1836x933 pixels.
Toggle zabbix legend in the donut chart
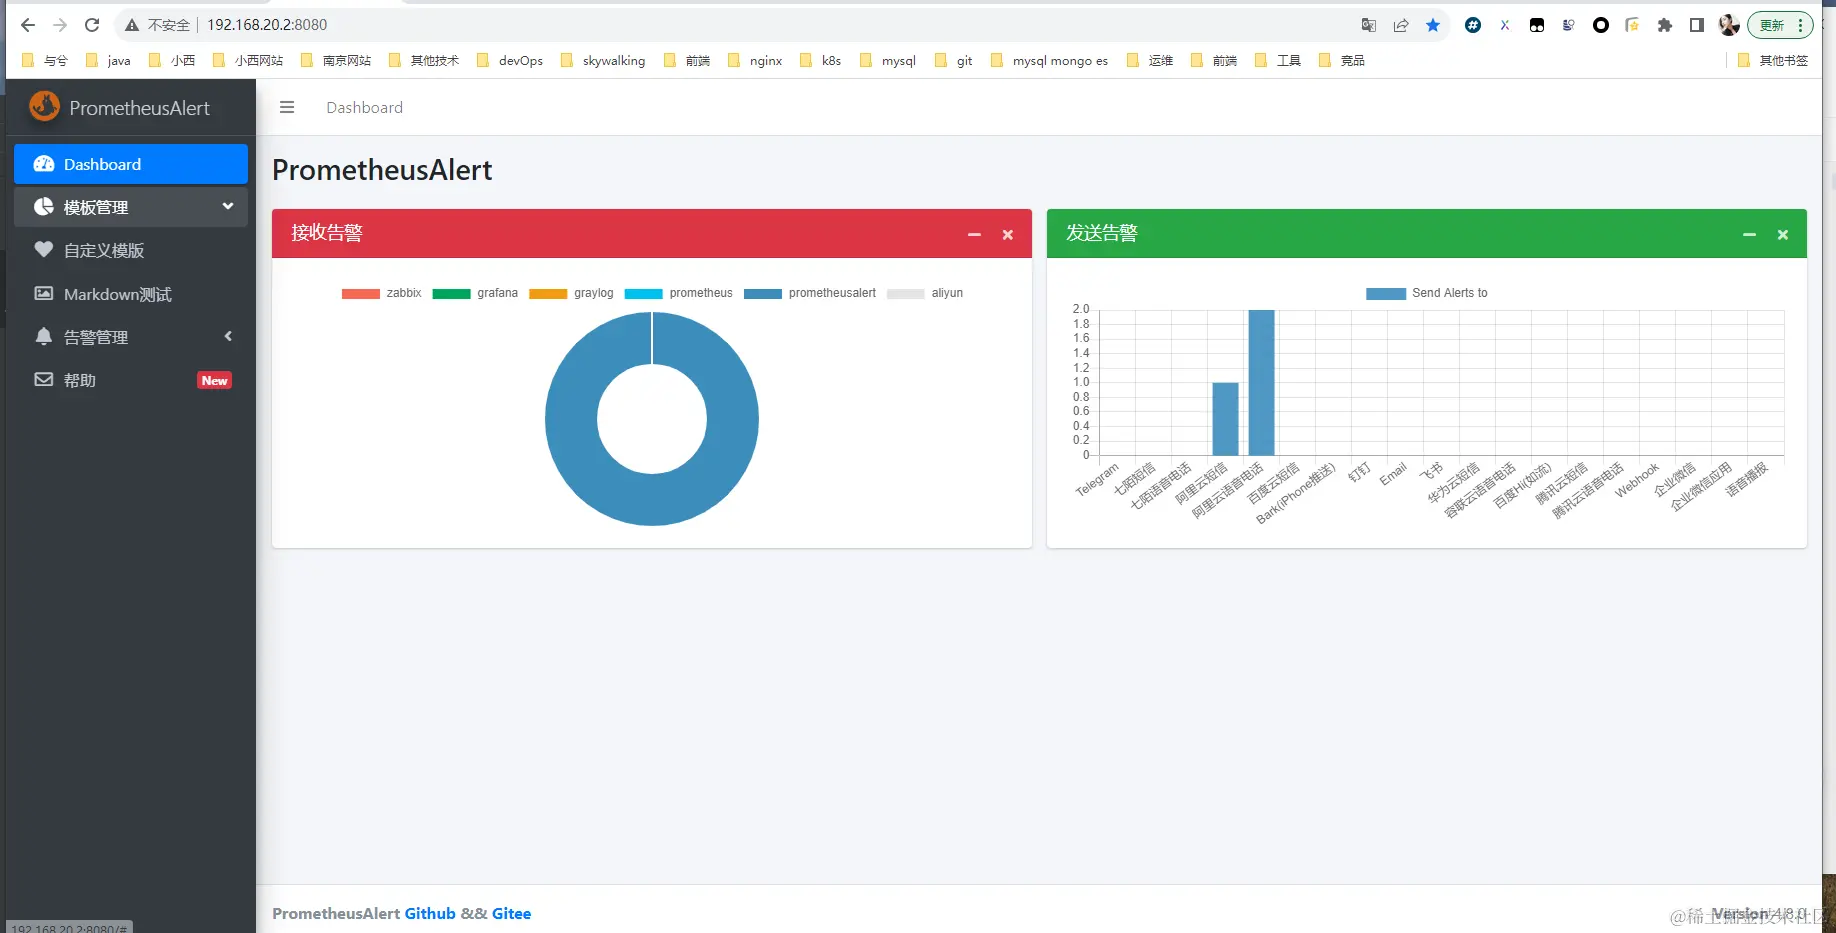click(x=381, y=293)
